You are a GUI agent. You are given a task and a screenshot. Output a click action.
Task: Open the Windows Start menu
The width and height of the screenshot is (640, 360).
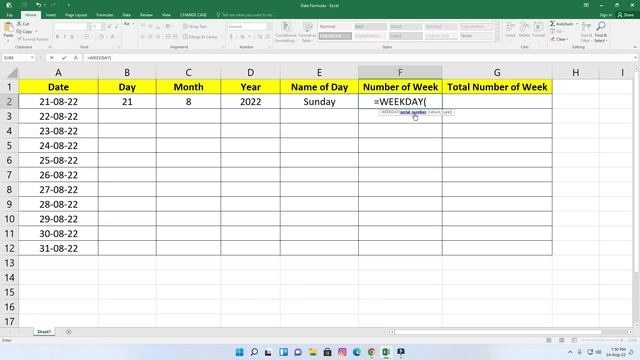tap(240, 352)
